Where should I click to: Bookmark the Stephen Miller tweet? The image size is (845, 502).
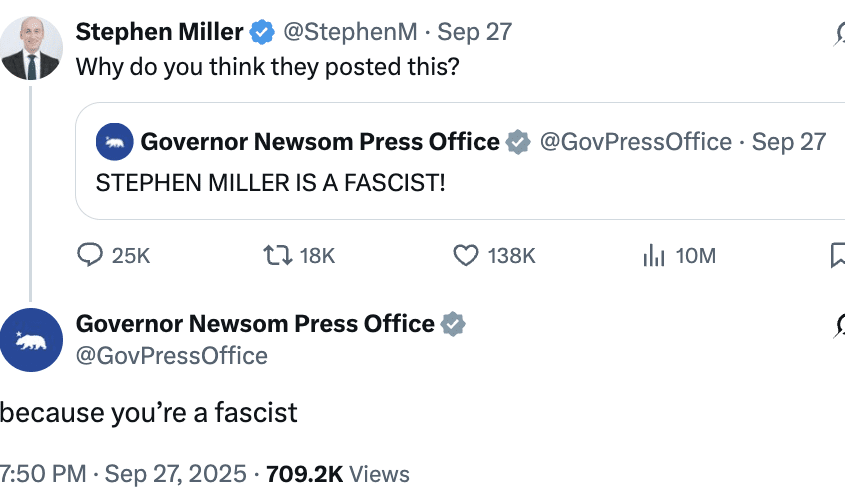coord(838,256)
